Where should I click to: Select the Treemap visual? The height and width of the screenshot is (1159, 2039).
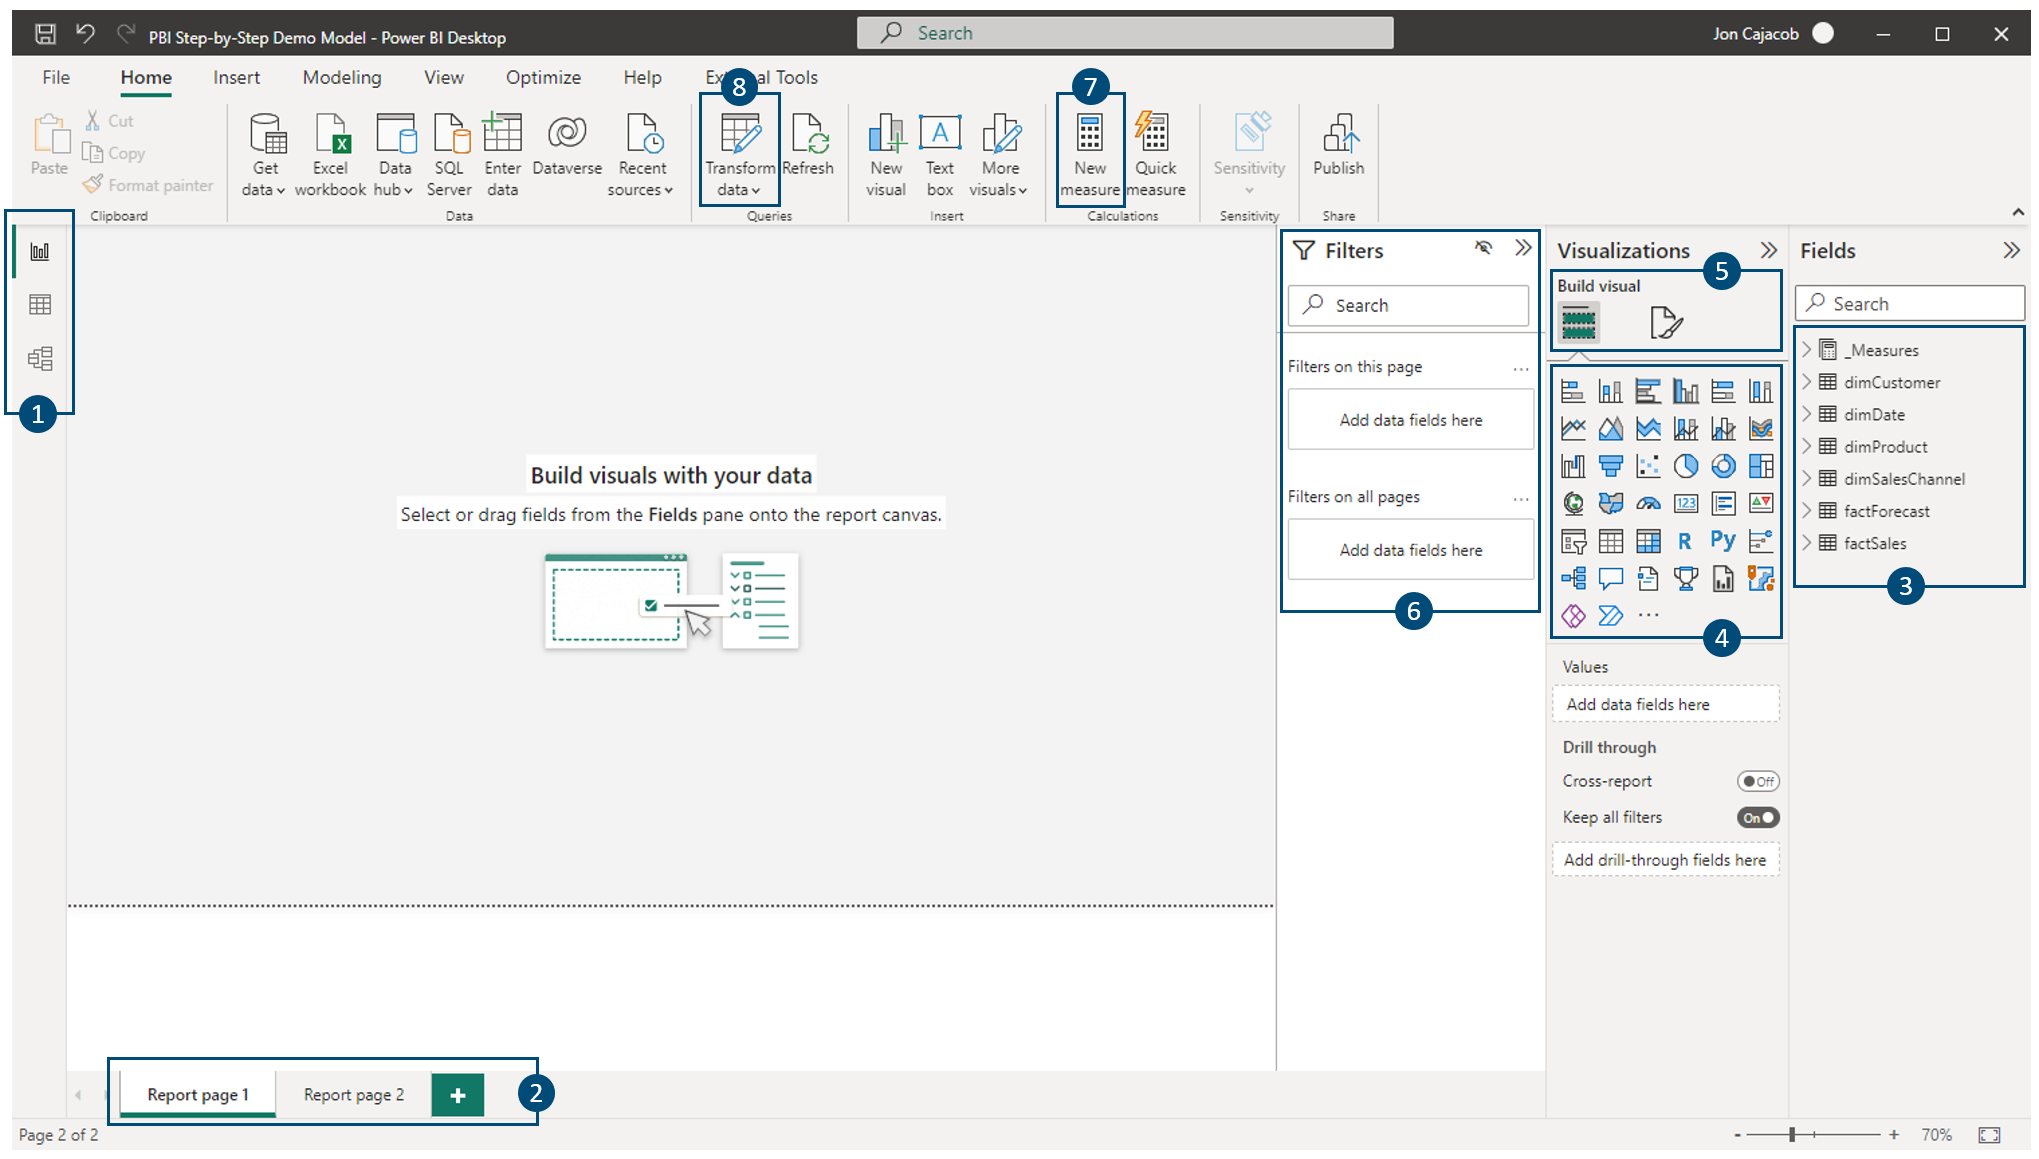point(1761,466)
